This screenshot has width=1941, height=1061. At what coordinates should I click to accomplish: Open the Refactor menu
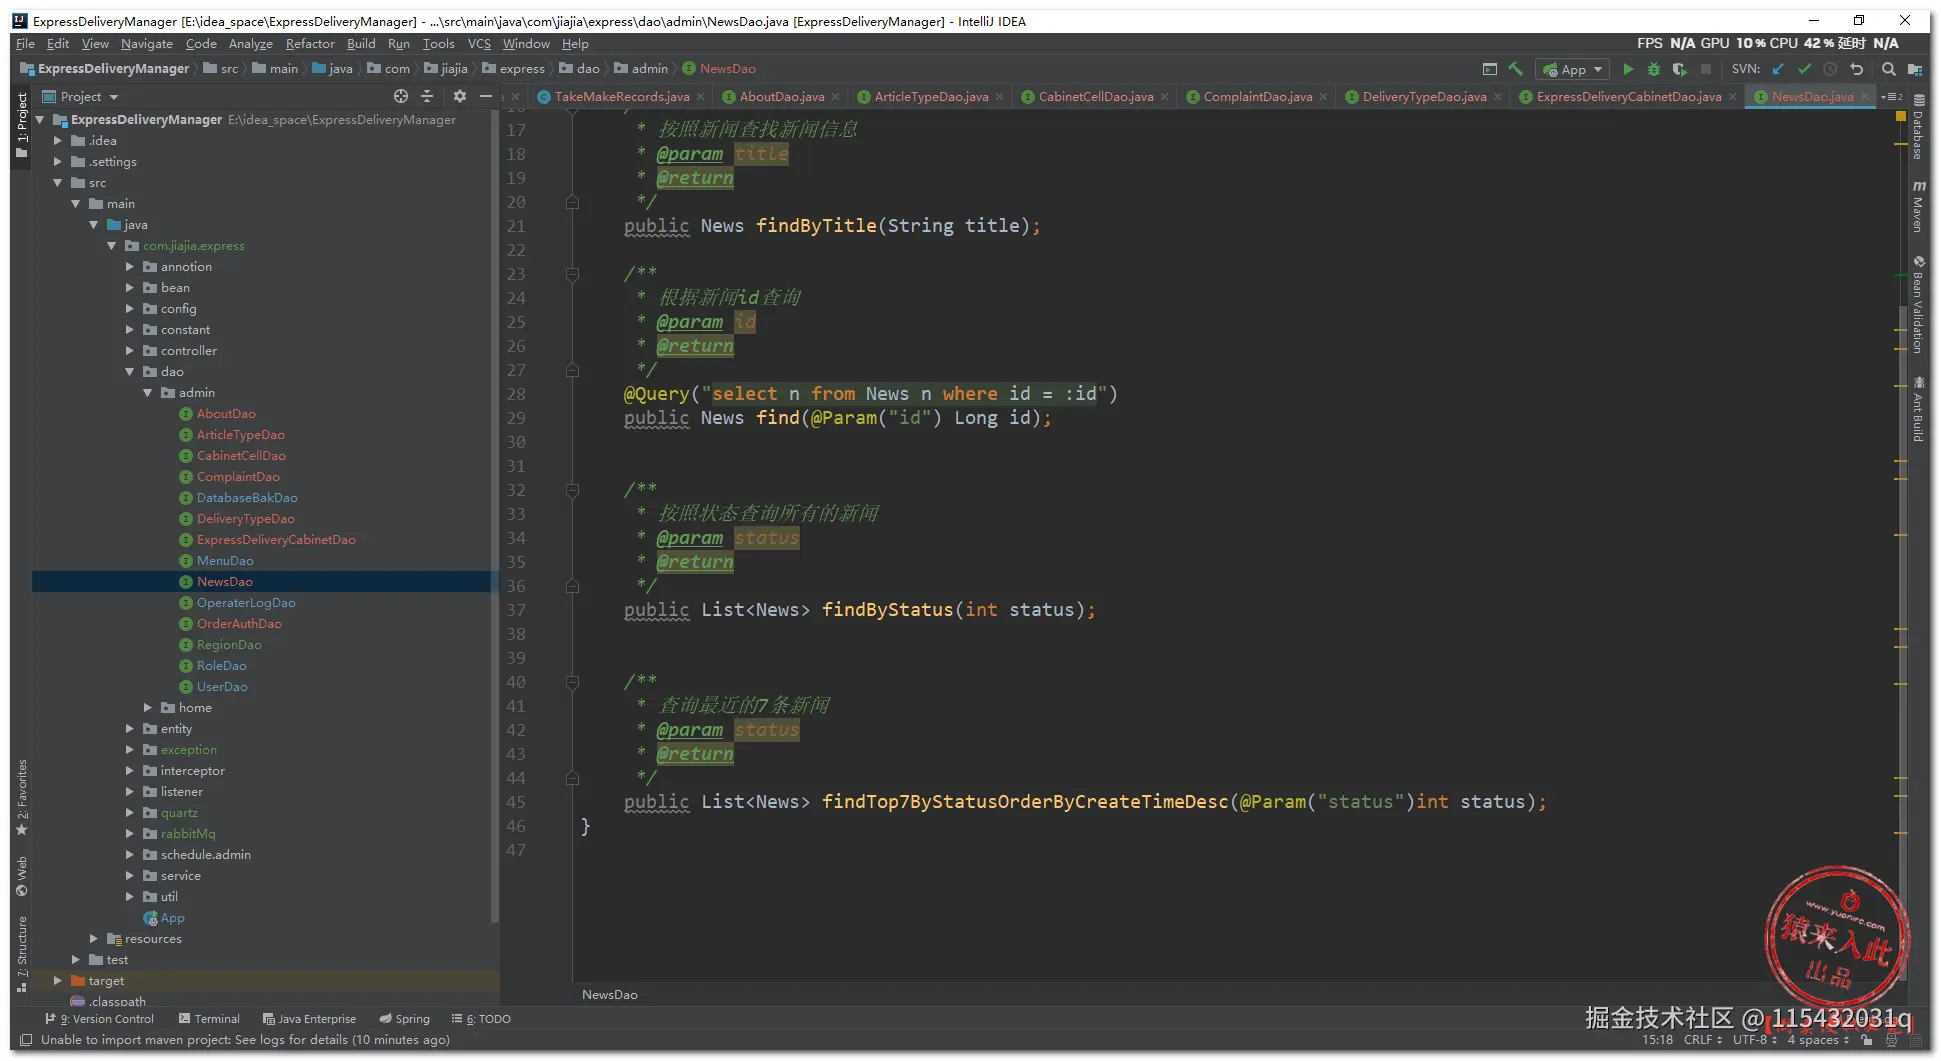click(310, 44)
